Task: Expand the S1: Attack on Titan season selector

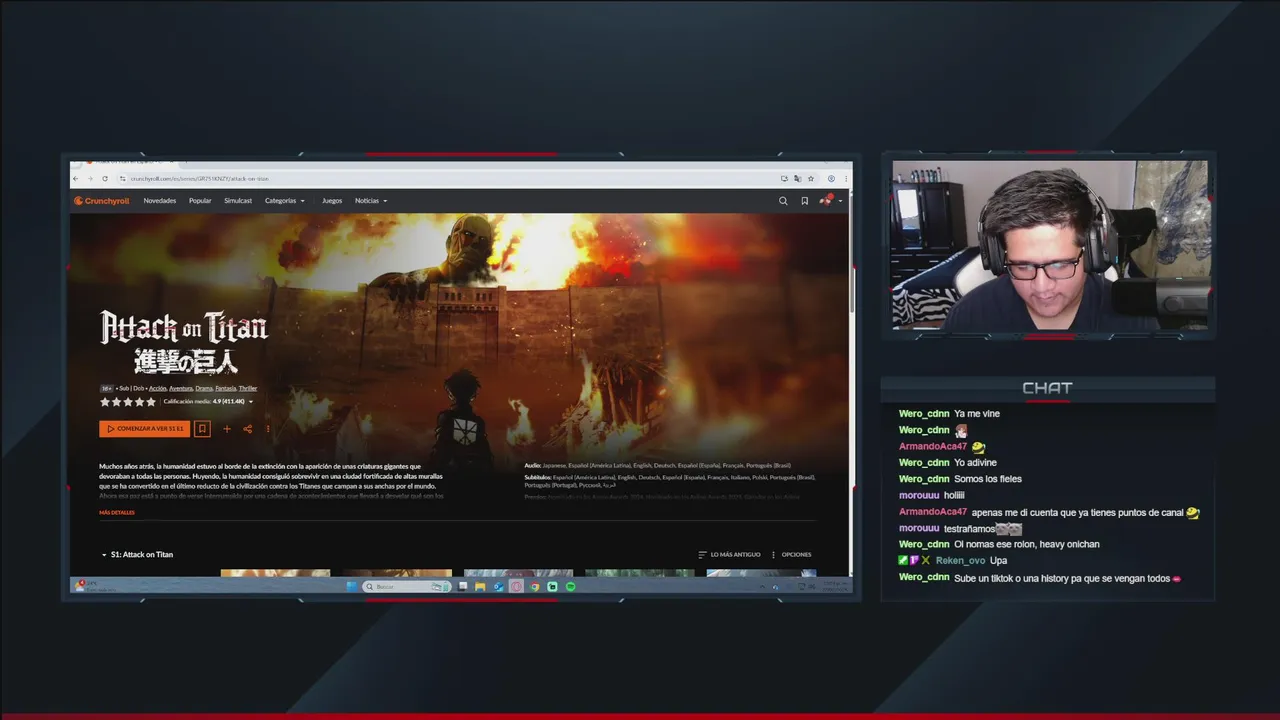Action: click(x=137, y=554)
